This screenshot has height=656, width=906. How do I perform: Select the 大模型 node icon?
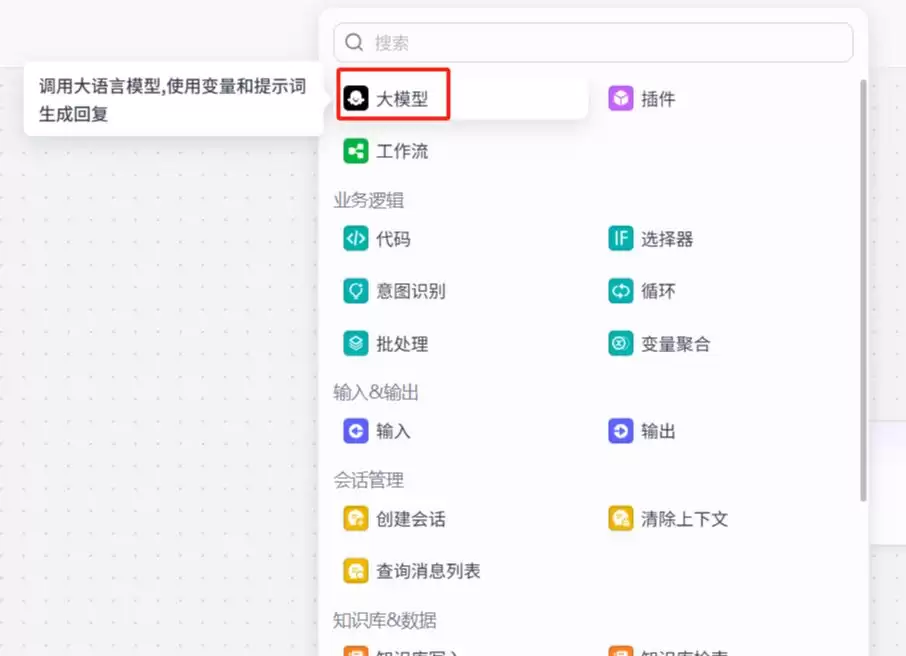coord(356,98)
